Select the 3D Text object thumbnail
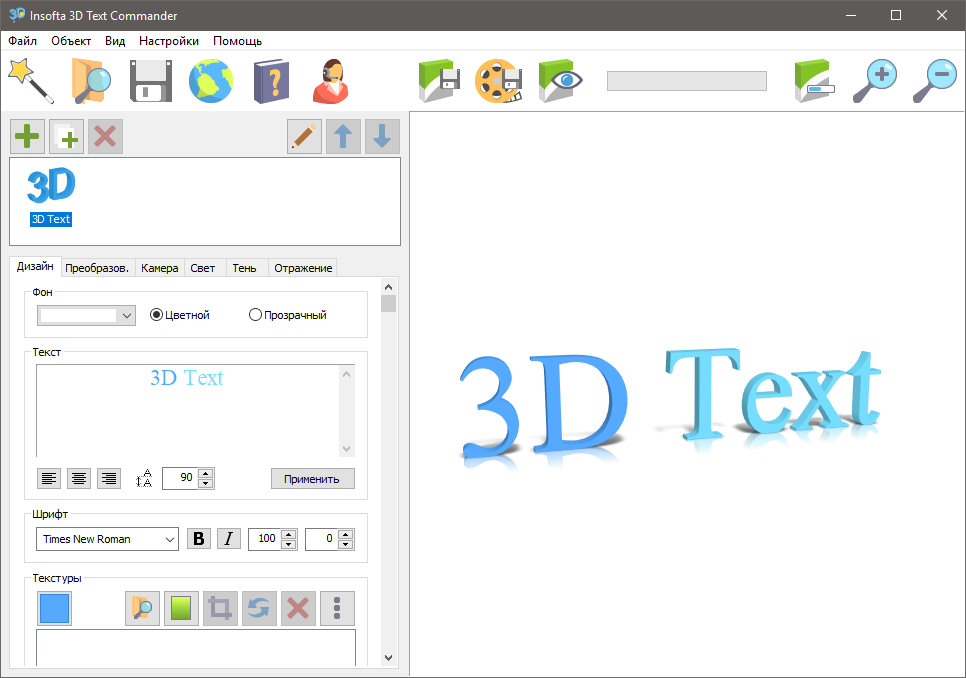The image size is (966, 678). coord(51,196)
